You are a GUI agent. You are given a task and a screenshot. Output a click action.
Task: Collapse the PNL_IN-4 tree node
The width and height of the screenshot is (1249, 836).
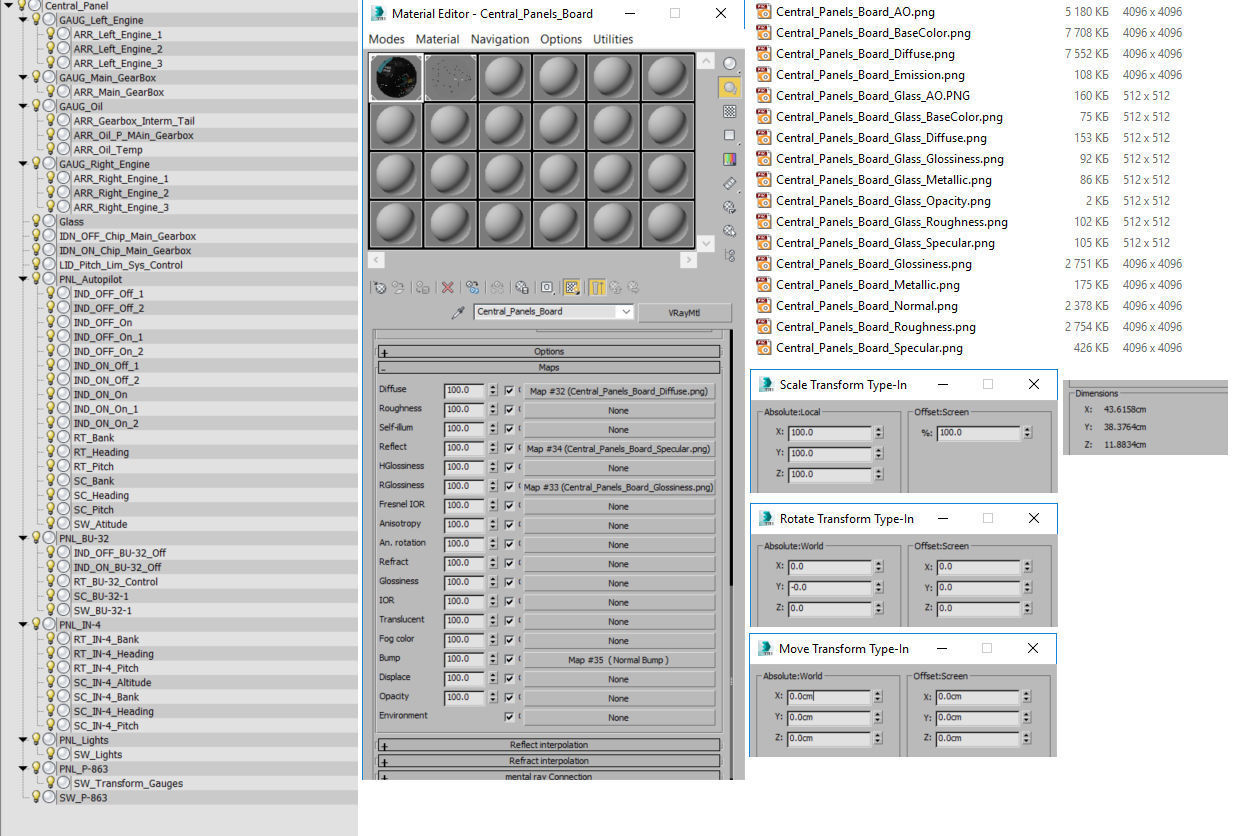tap(24, 624)
